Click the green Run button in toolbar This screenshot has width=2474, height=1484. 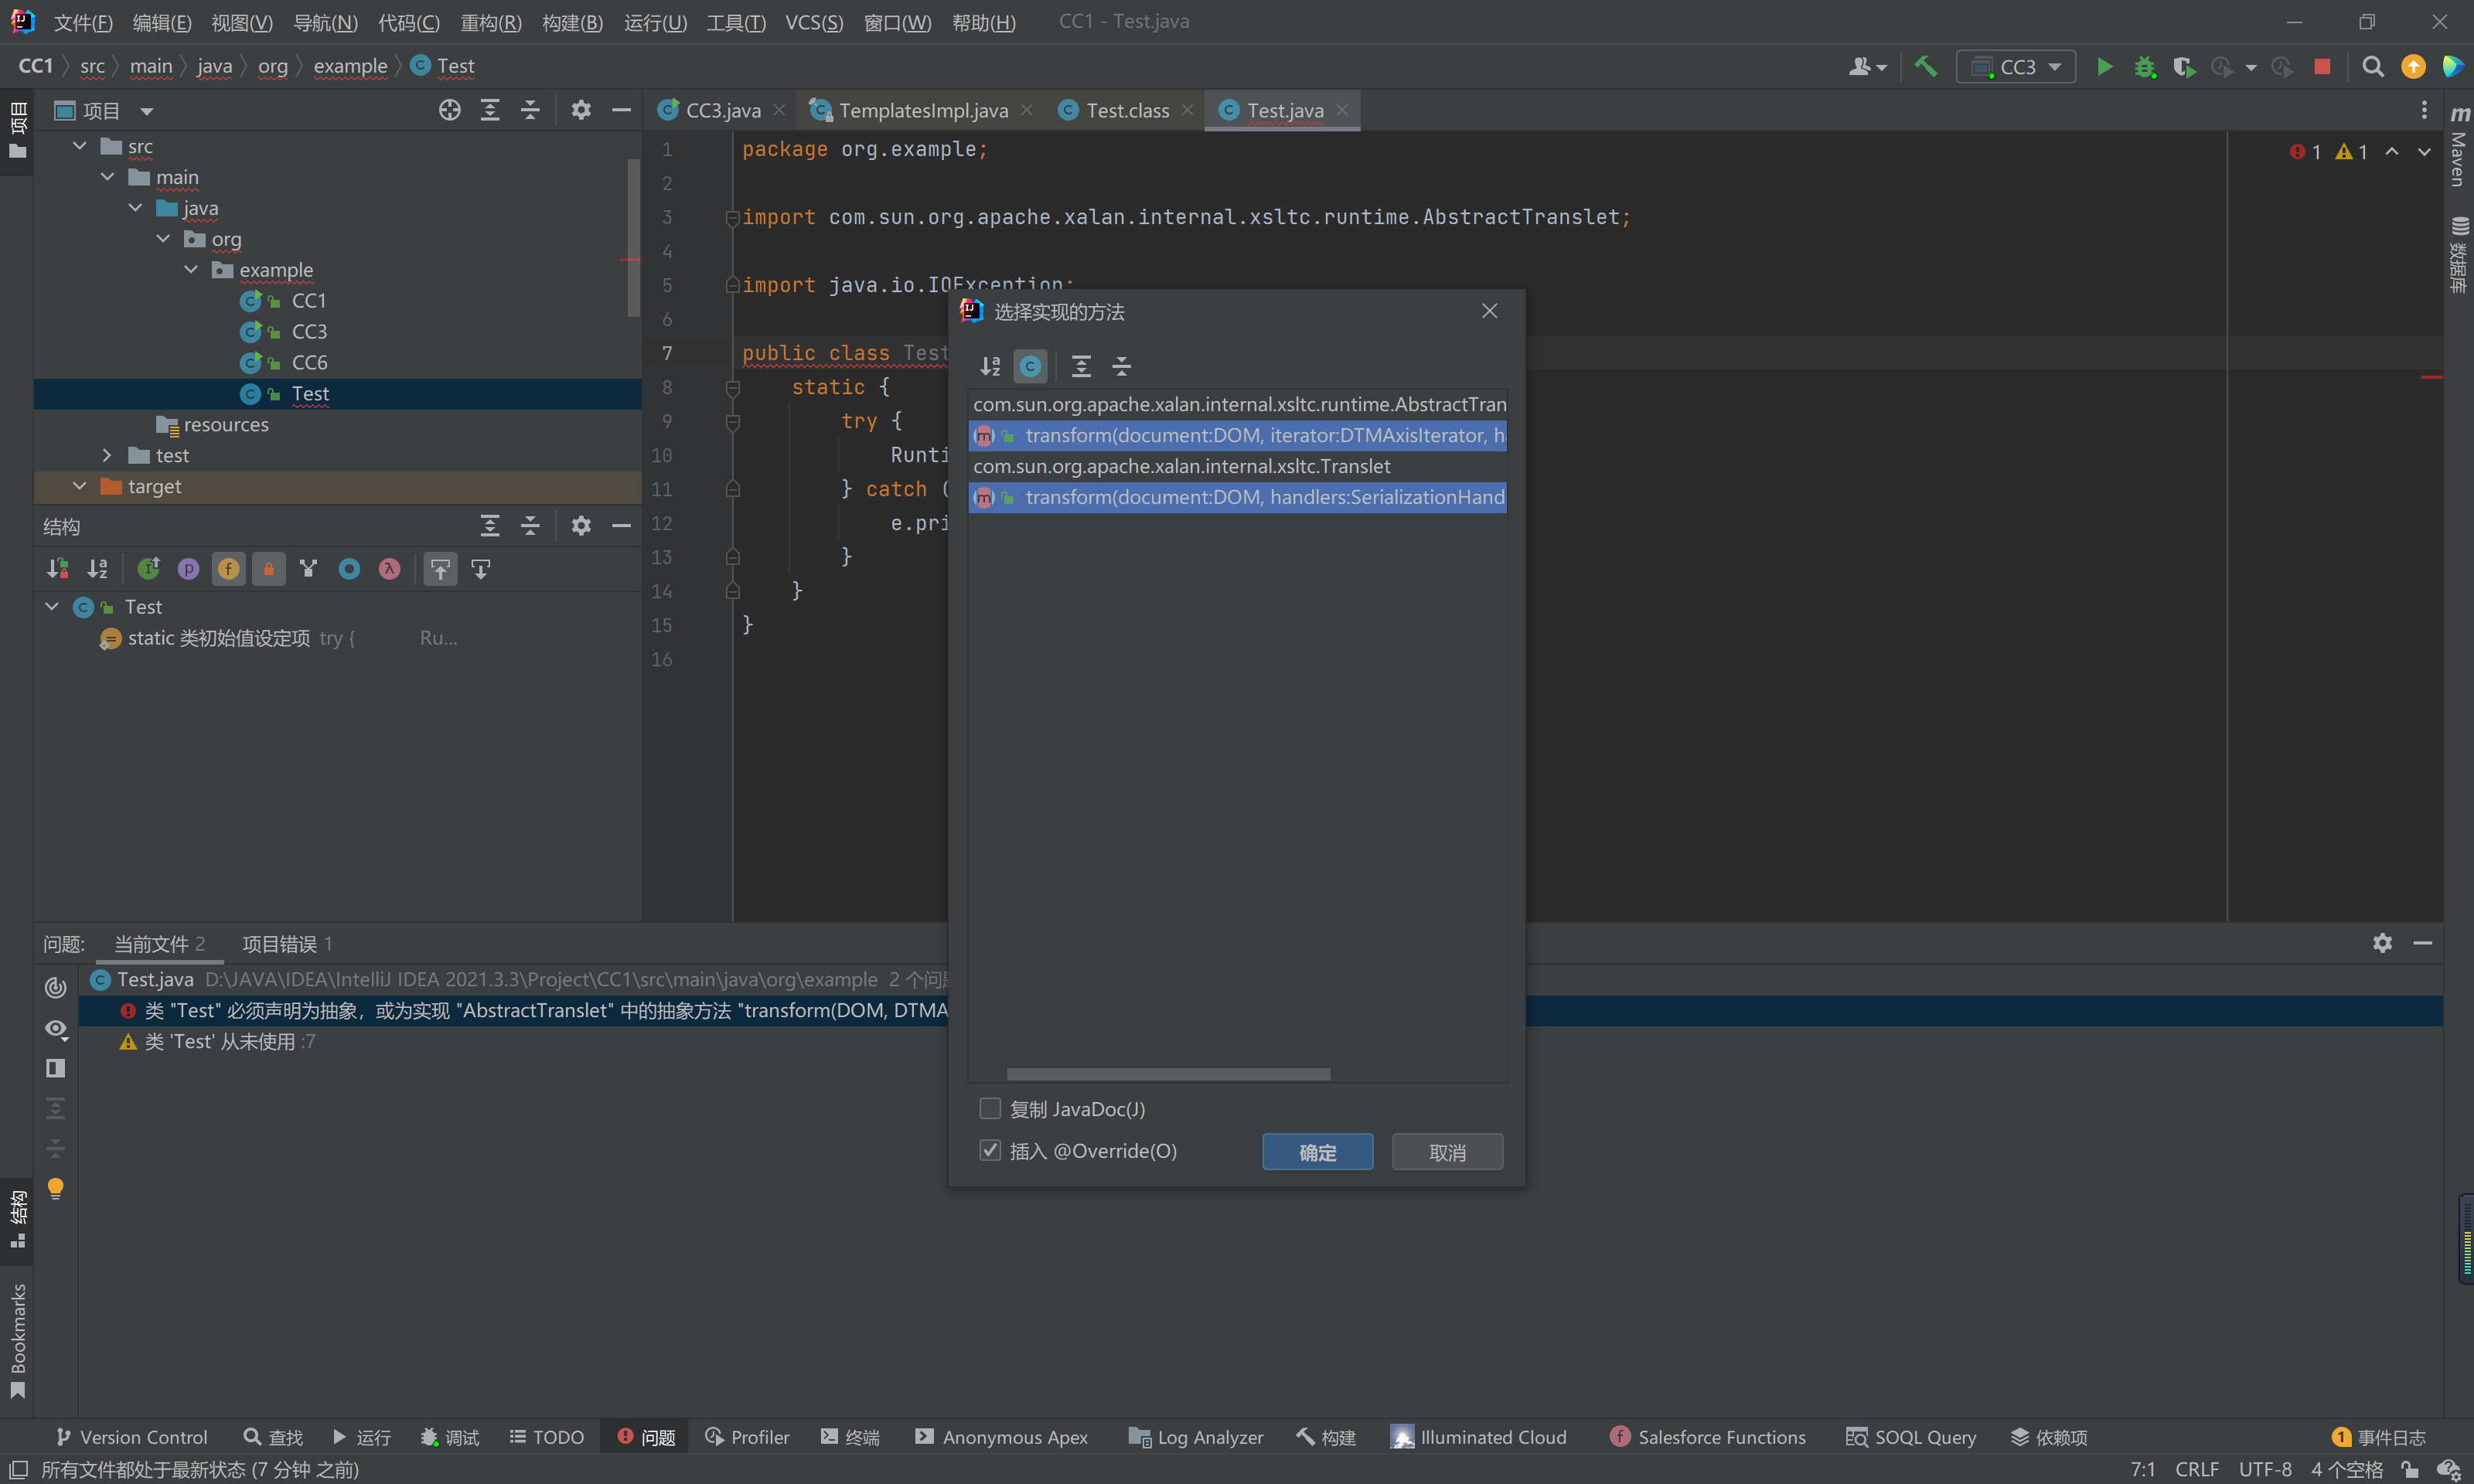click(x=2104, y=67)
